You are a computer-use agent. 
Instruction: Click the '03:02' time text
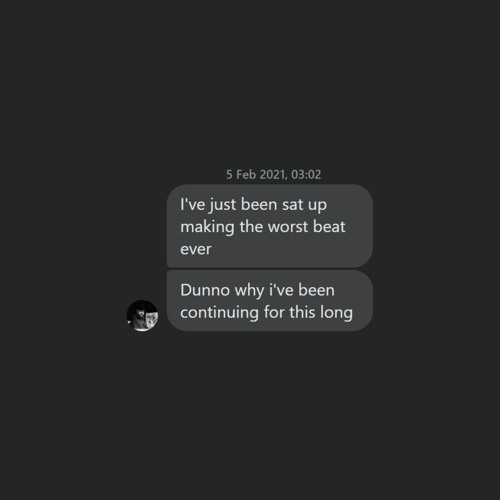pos(306,175)
